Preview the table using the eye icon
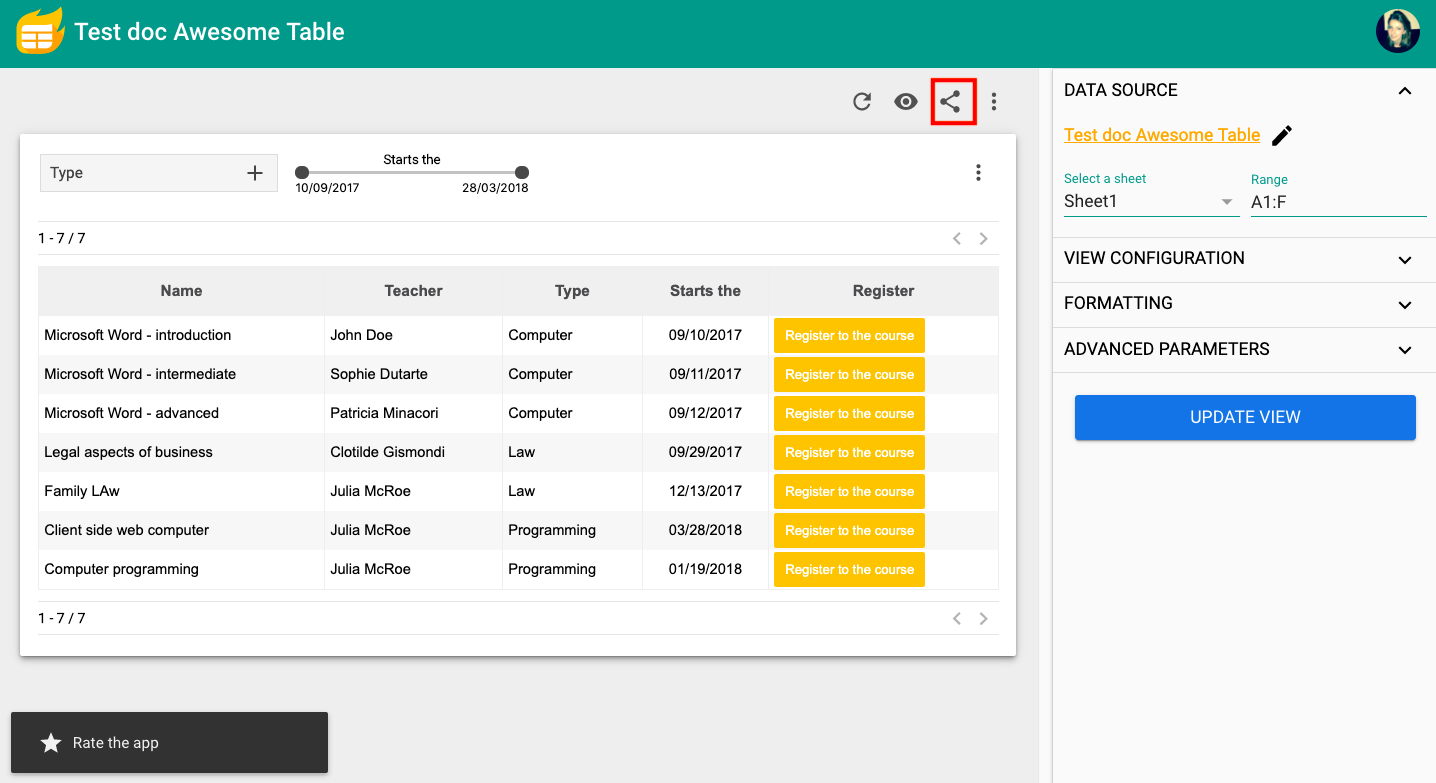 [x=906, y=101]
